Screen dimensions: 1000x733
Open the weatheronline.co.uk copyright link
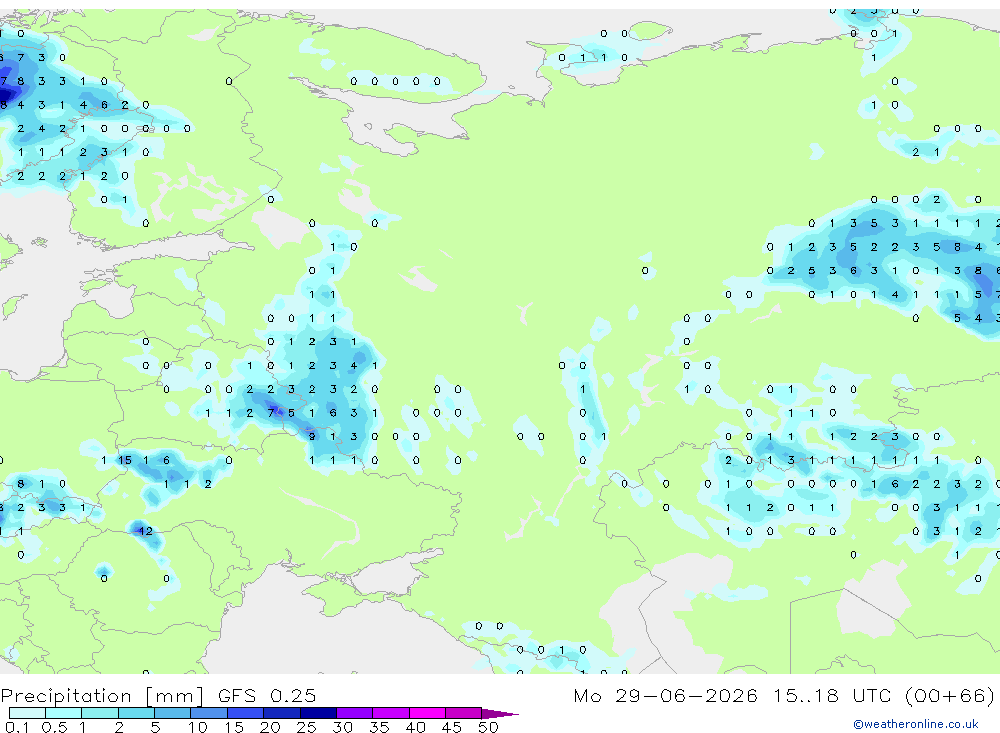point(915,724)
